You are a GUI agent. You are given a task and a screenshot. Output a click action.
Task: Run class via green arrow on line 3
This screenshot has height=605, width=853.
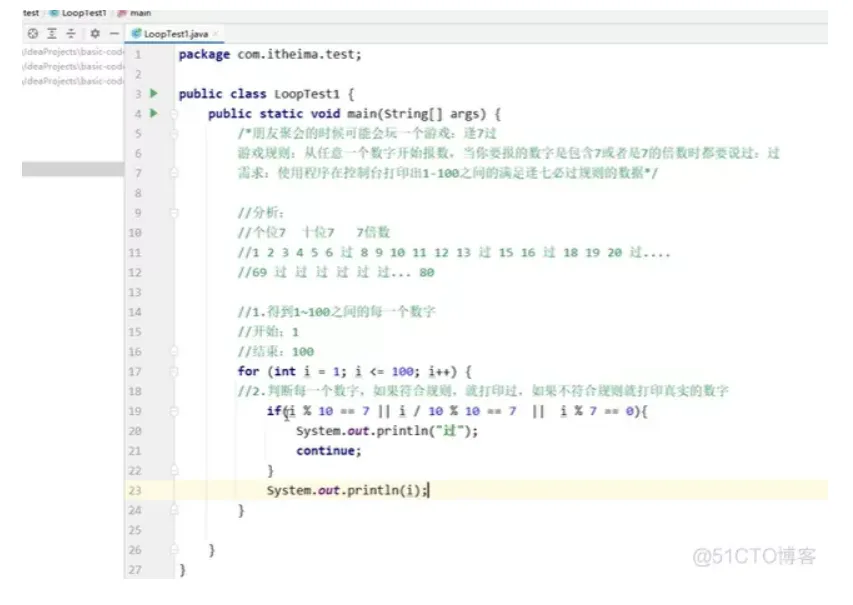(x=154, y=93)
